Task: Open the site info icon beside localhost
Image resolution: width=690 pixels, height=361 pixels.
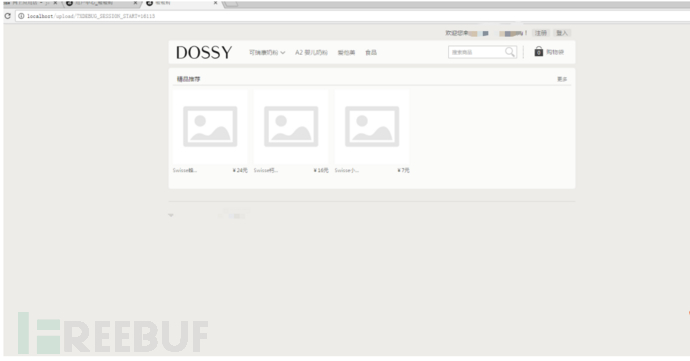Action: pos(21,16)
